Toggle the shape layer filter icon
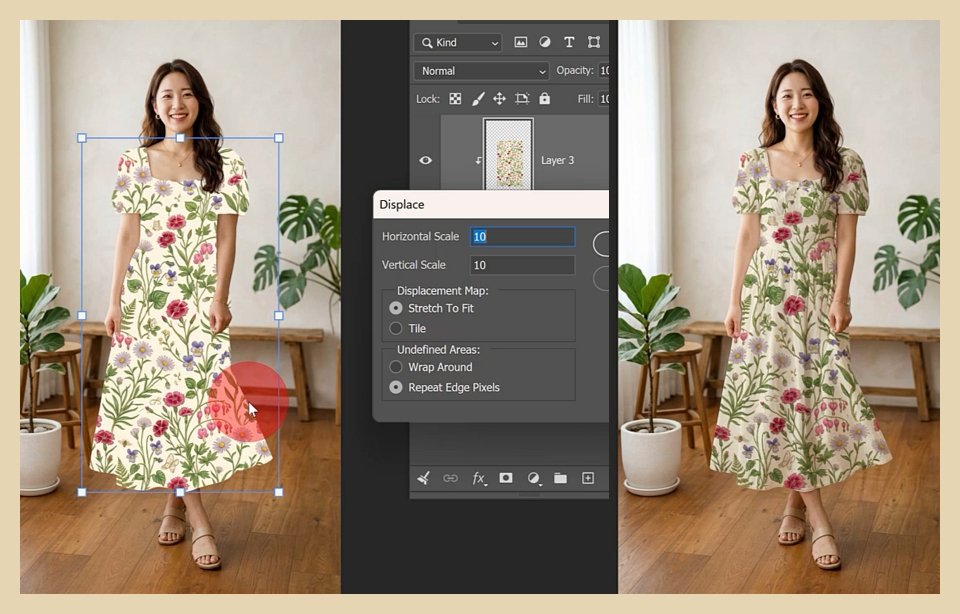Viewport: 960px width, 614px height. 594,42
